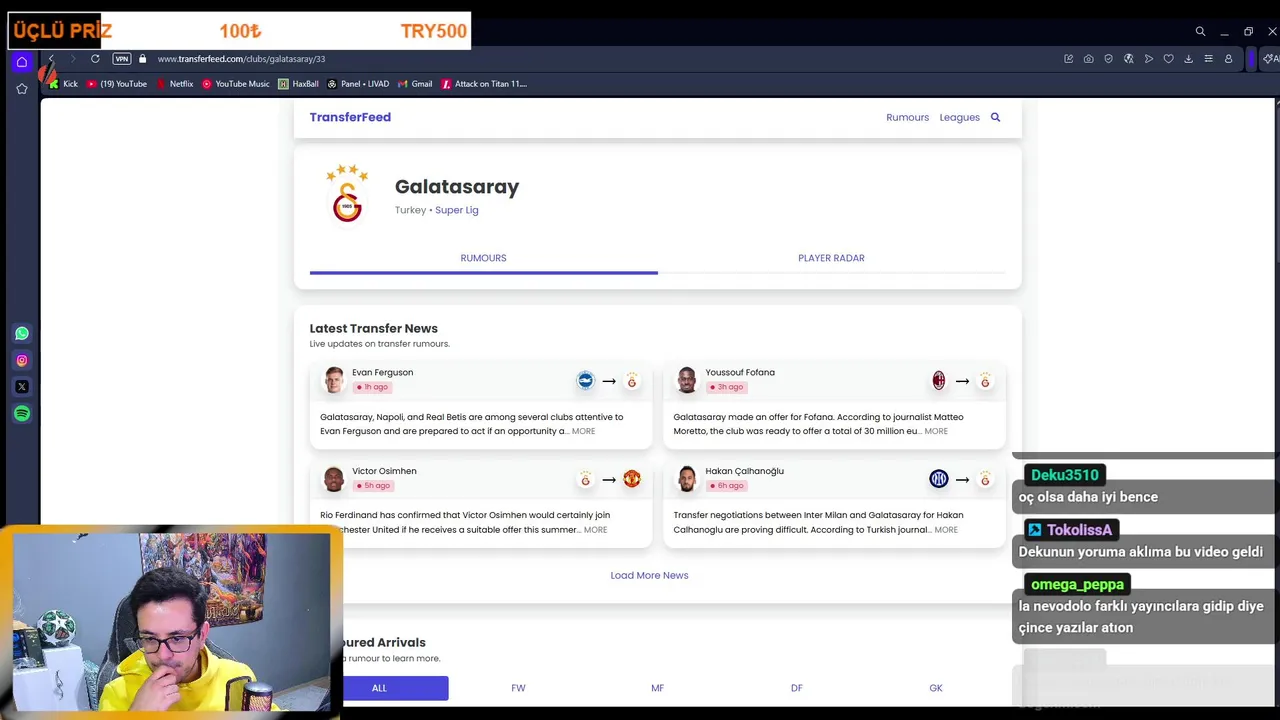Expand MORE on Hakan Çalhanoğlu rumour
1280x720 pixels.
point(946,530)
